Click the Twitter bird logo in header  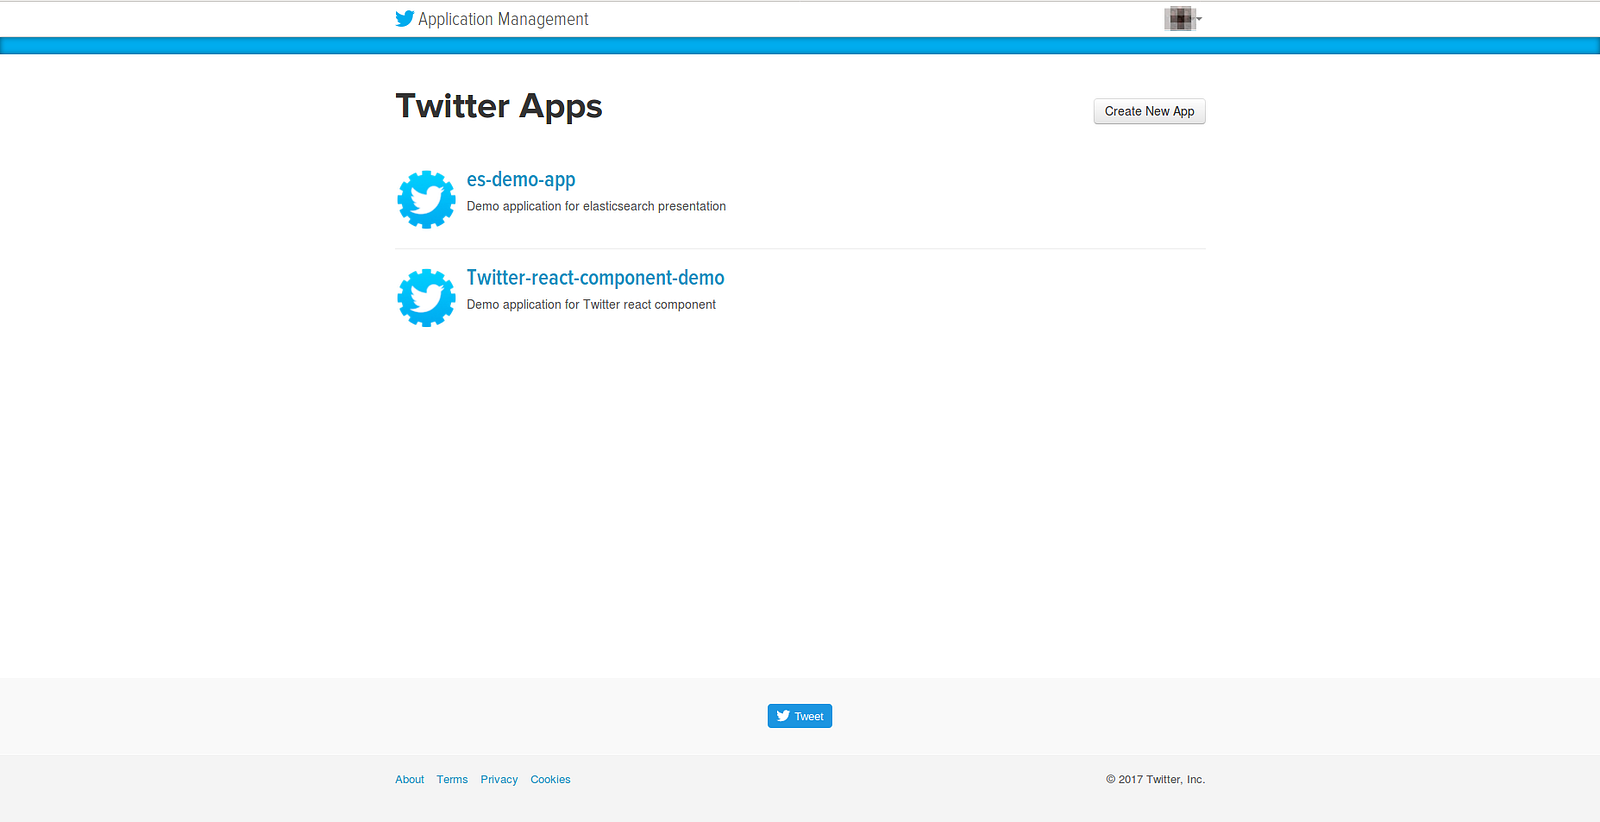tap(404, 19)
